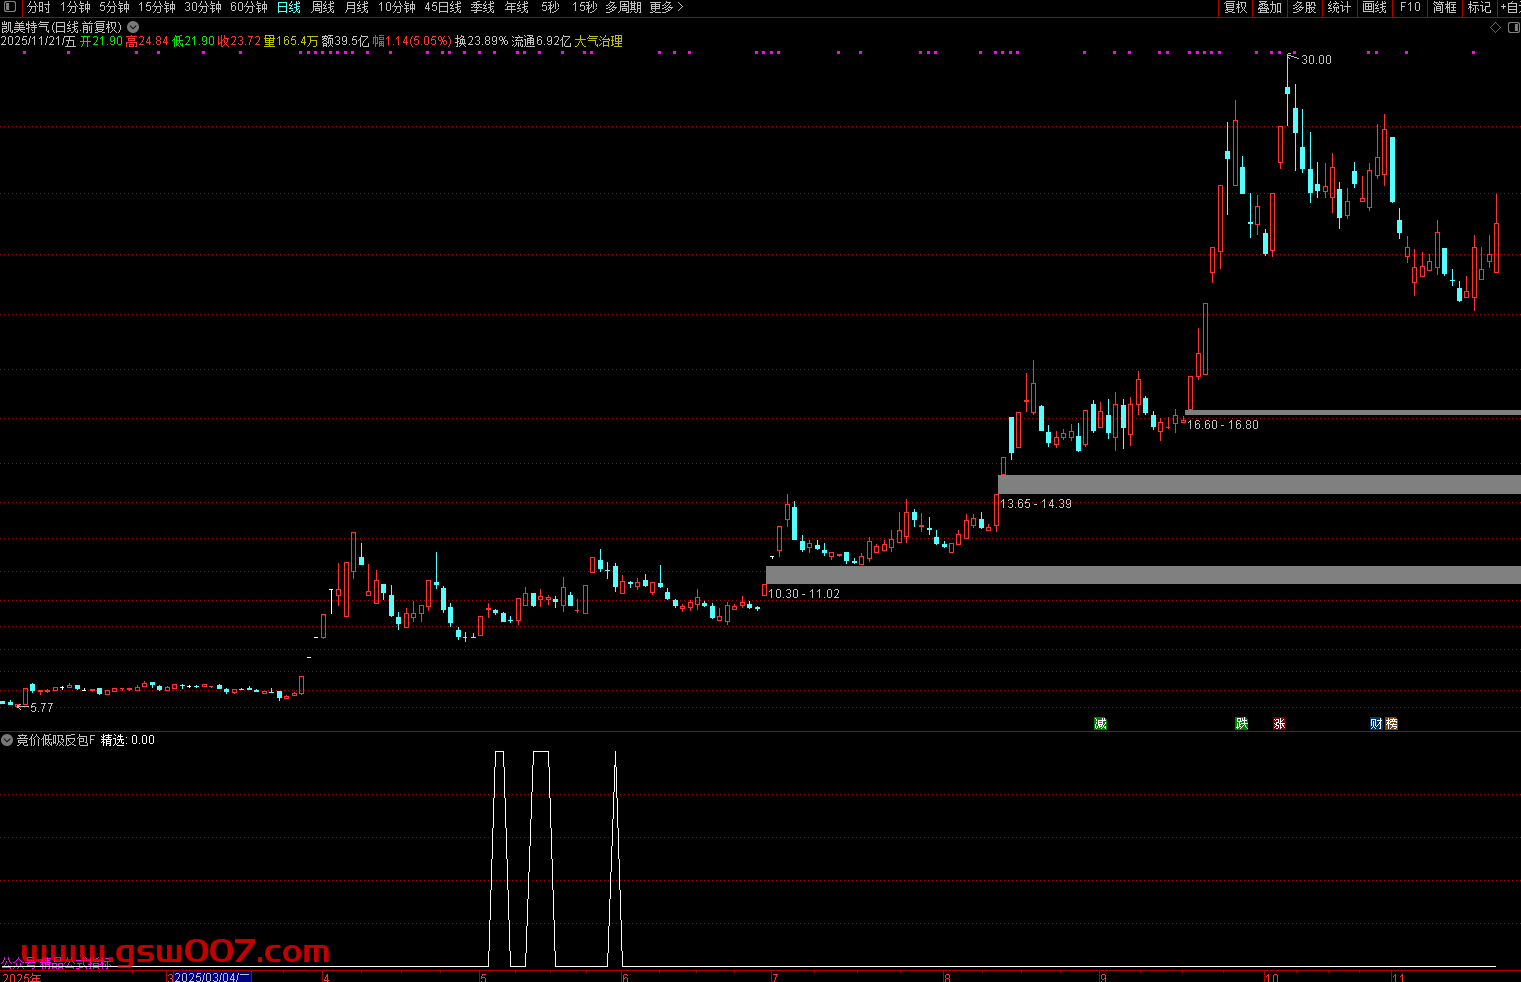The image size is (1521, 982).
Task: Click the green 跌 event marker
Action: (1242, 723)
